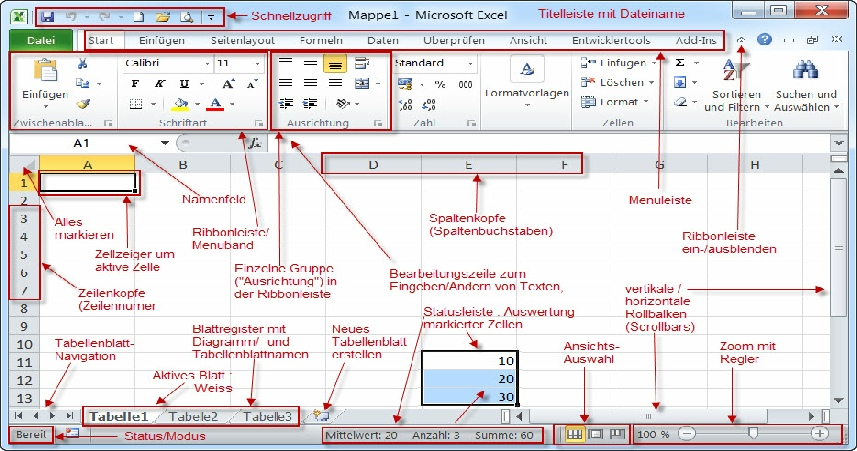Click the Name Box showing A1
This screenshot has width=857, height=451.
(x=82, y=143)
